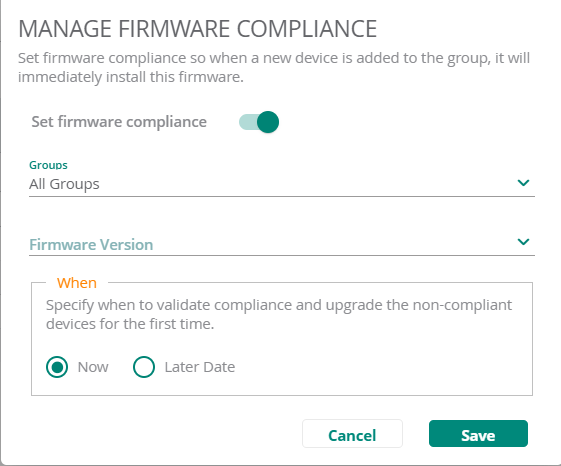The height and width of the screenshot is (466, 561).
Task: Click the Firmware Version chevron arrow
Action: (x=523, y=242)
